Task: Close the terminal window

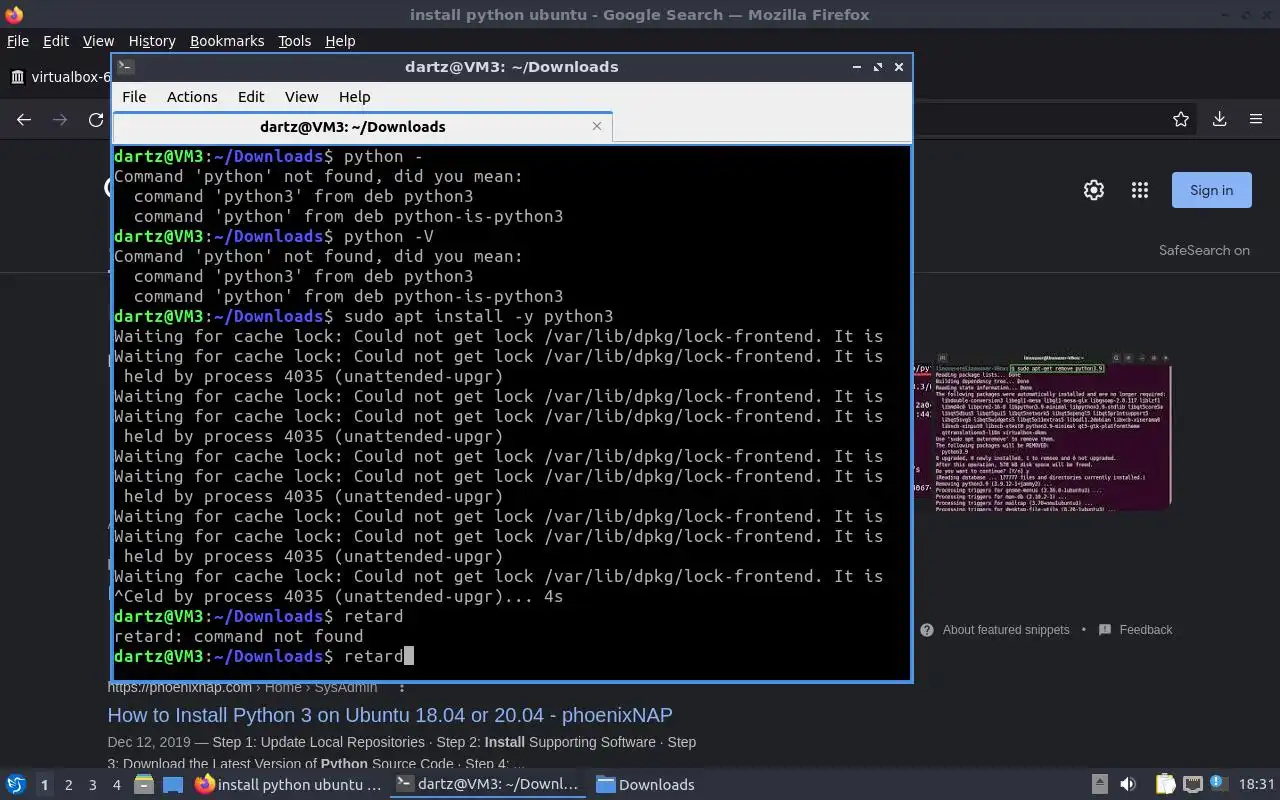Action: [899, 67]
